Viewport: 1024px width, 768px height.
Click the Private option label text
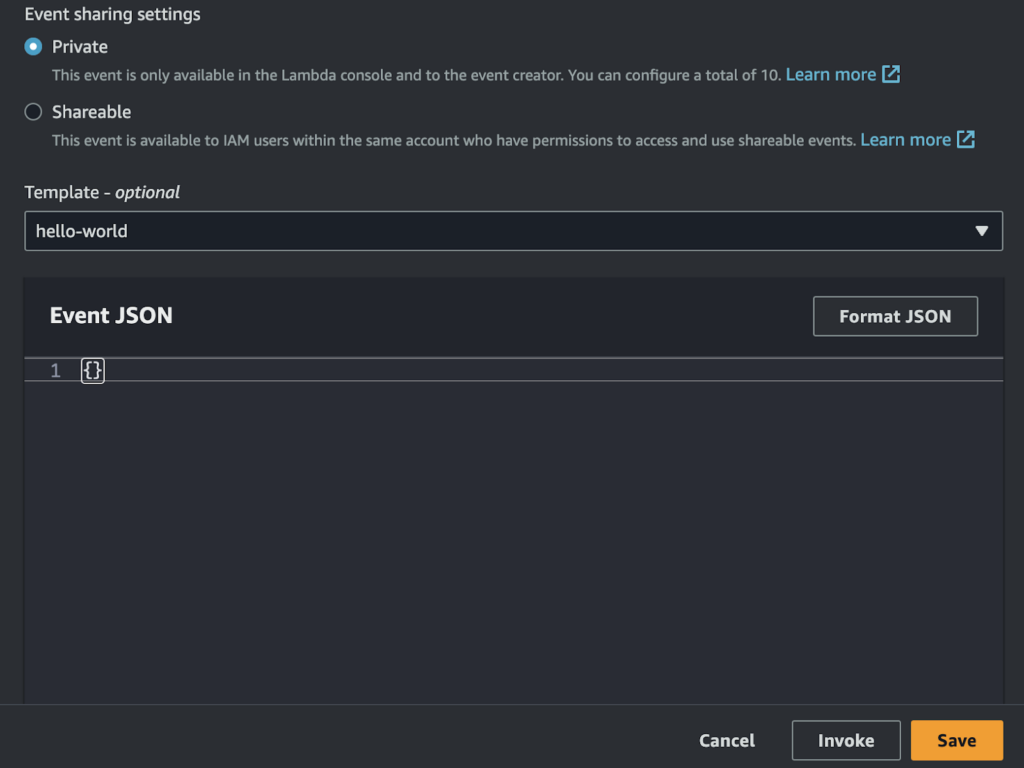pyautogui.click(x=80, y=47)
